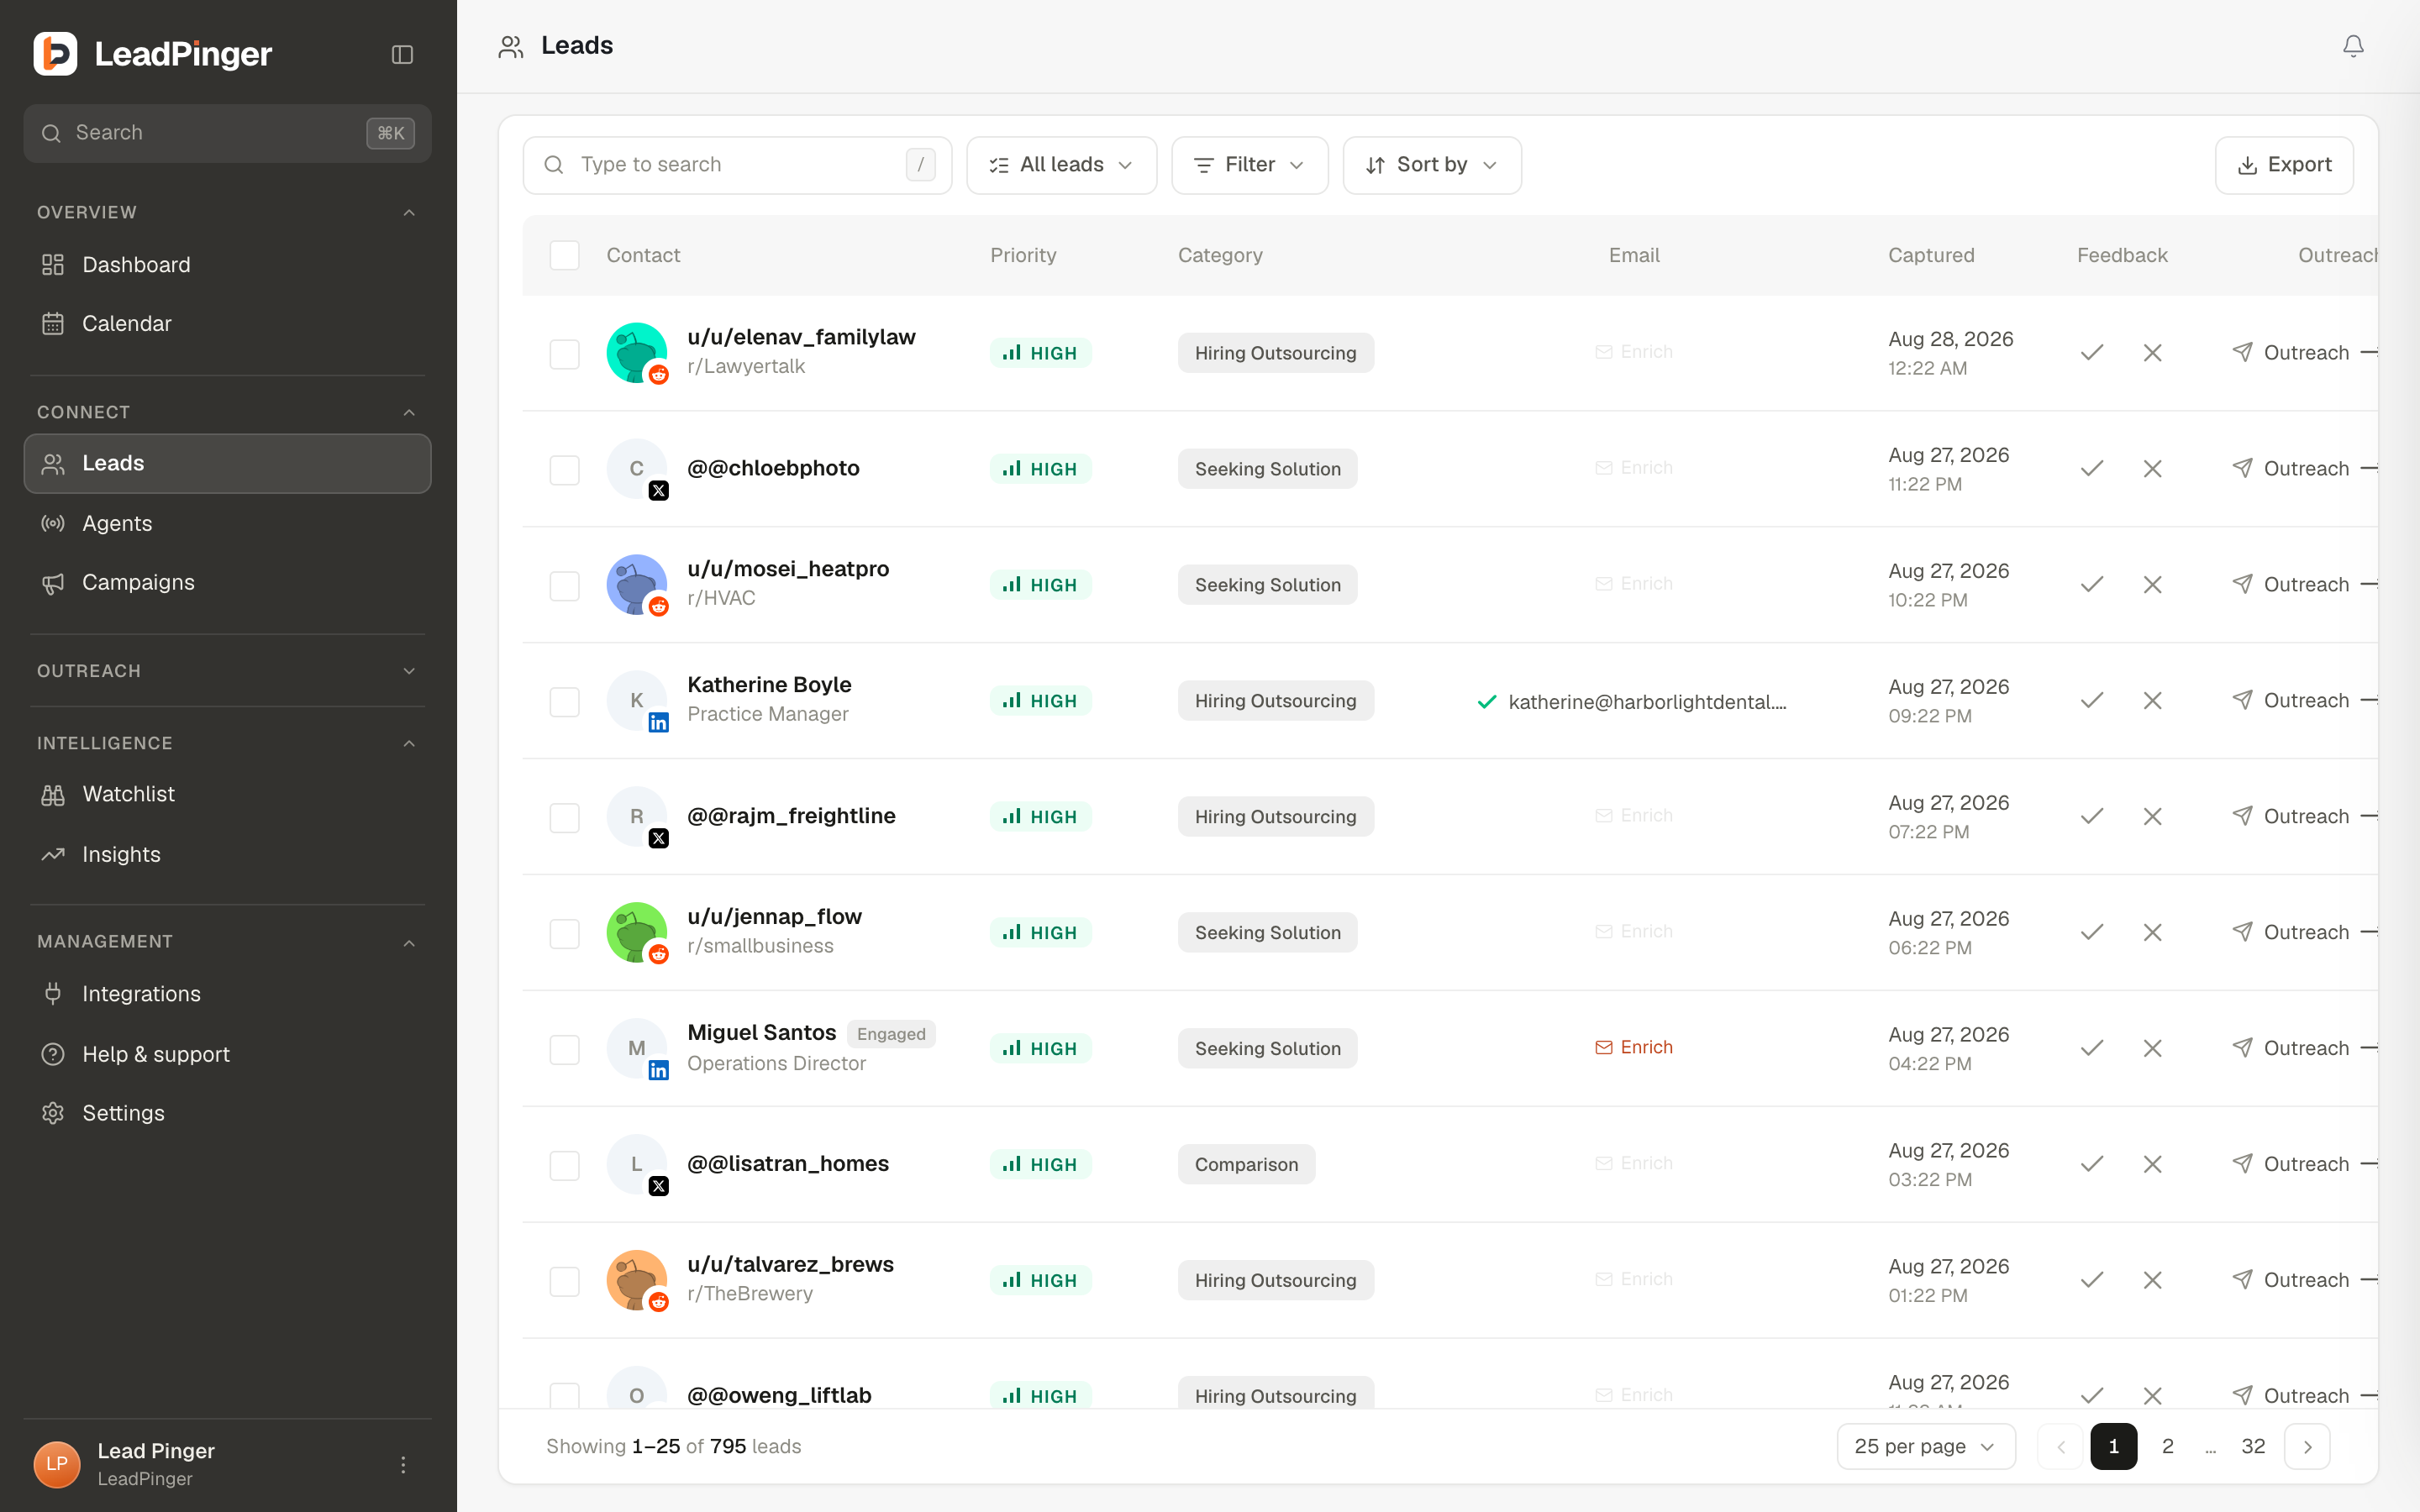Click the Type to search field
Screen dimensions: 2420x1512
tap(737, 165)
